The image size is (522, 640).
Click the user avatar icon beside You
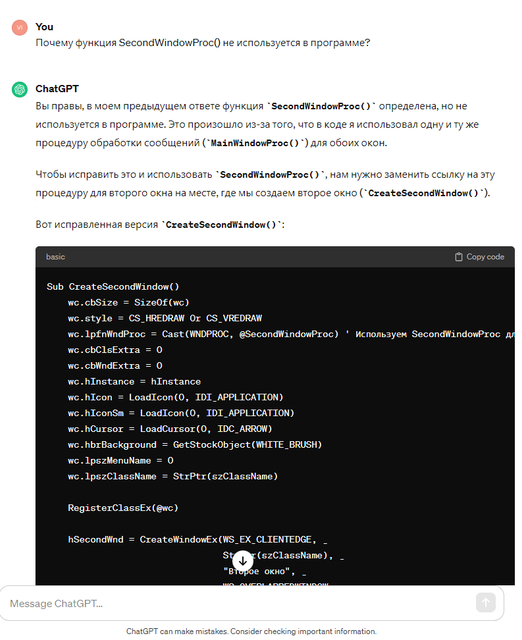(x=19, y=27)
